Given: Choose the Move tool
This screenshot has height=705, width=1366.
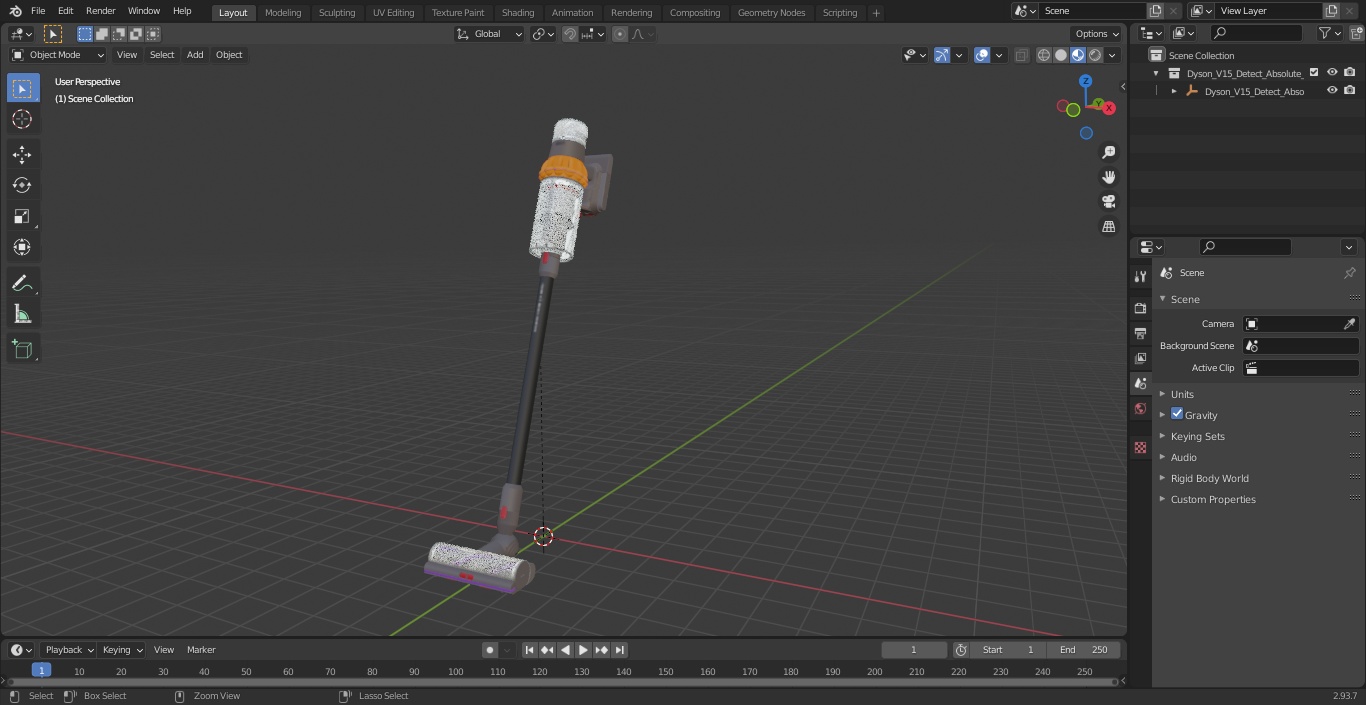Looking at the screenshot, I should coord(22,154).
